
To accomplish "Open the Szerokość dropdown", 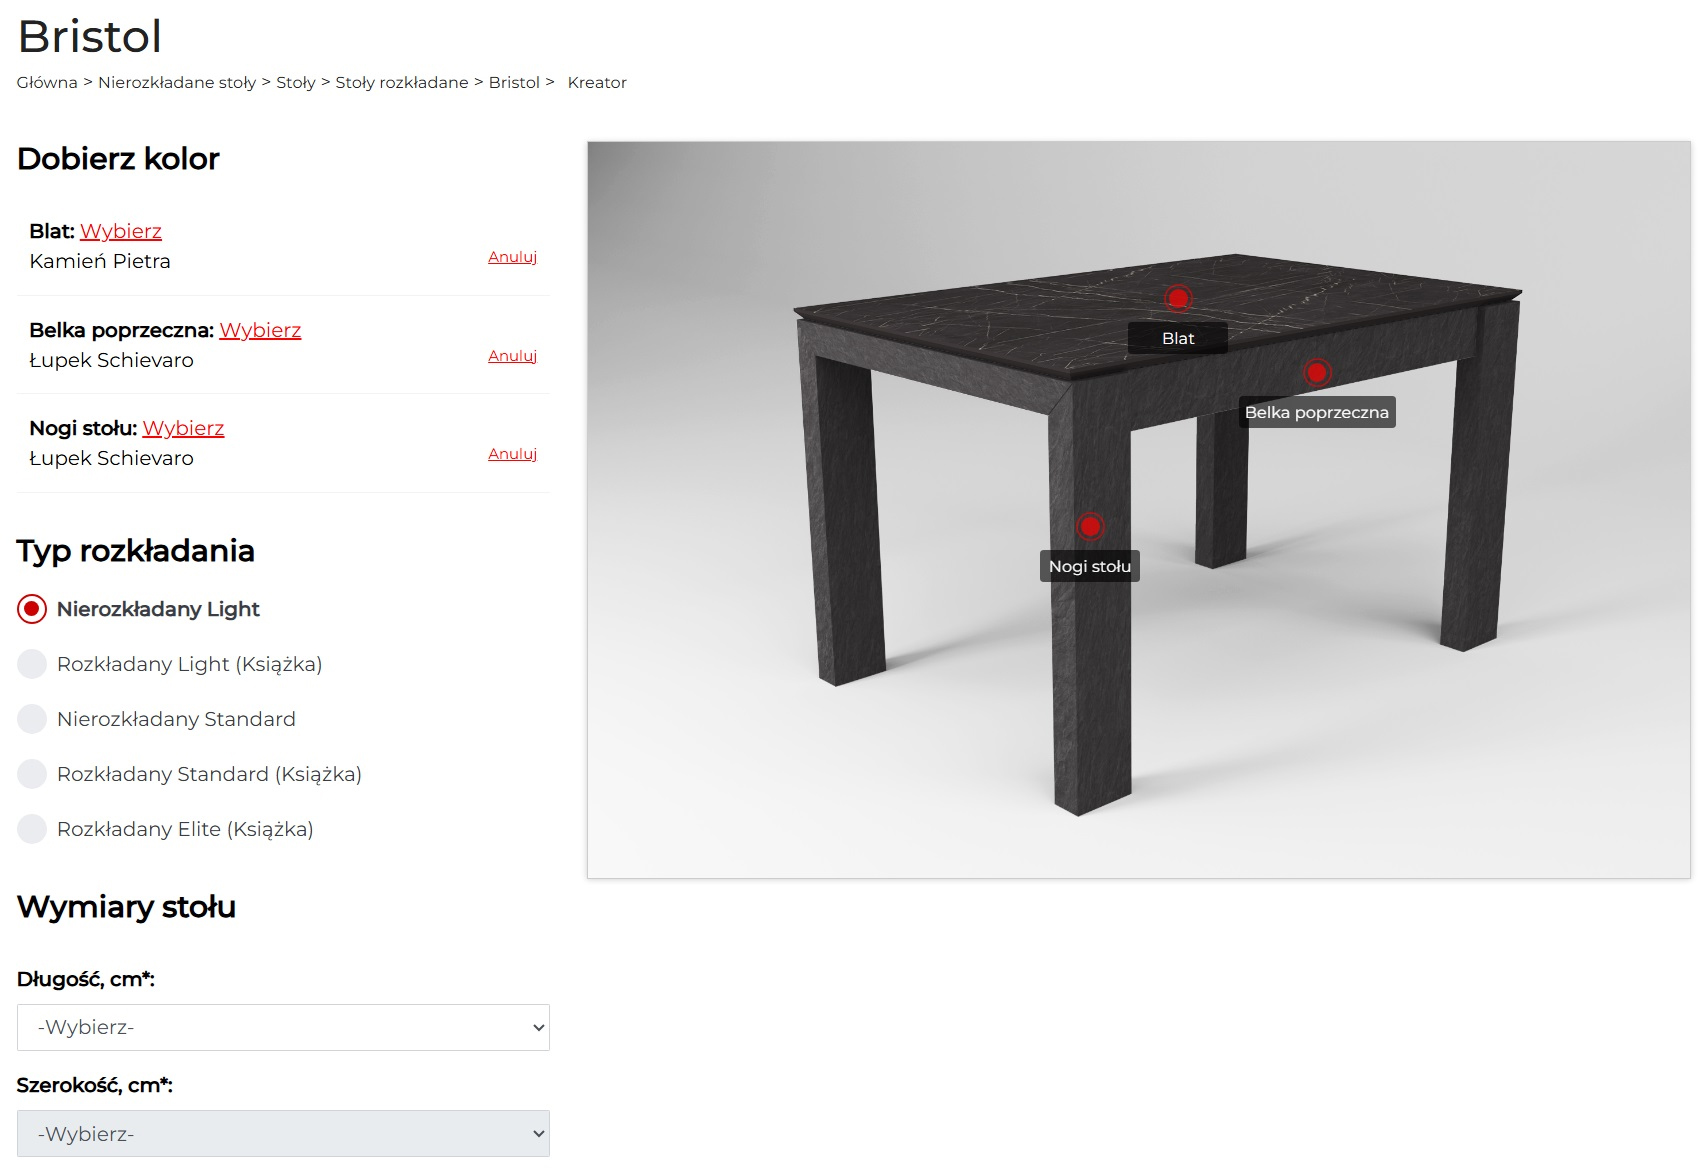I will tap(283, 1134).
